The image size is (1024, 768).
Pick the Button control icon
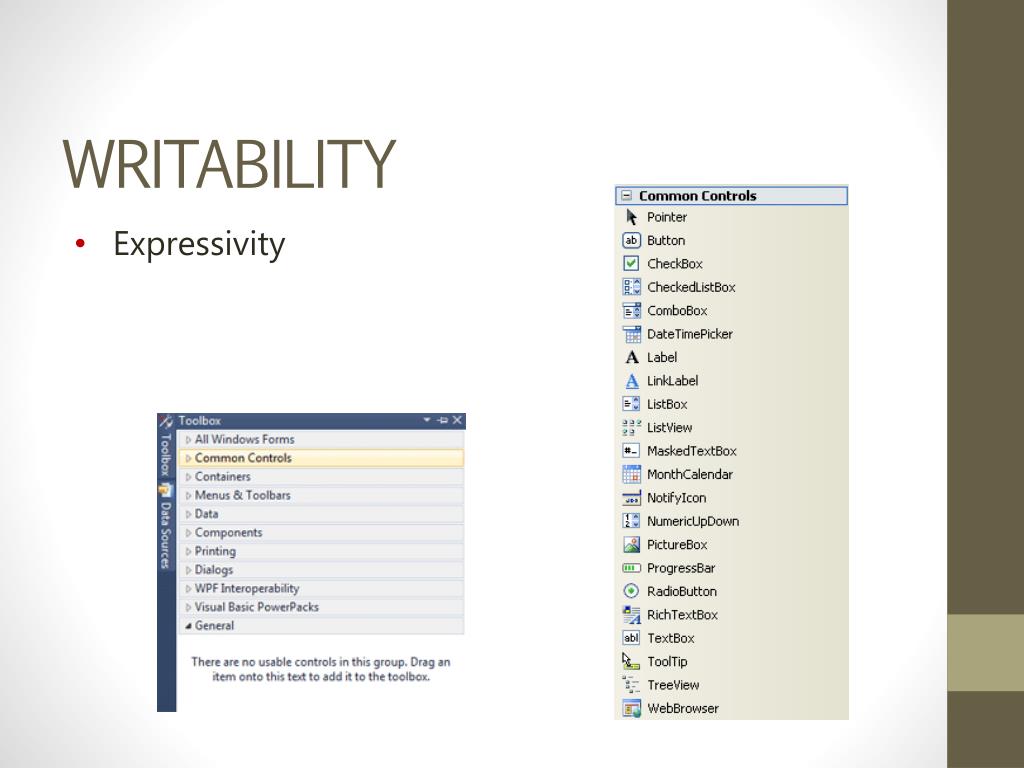pos(631,240)
